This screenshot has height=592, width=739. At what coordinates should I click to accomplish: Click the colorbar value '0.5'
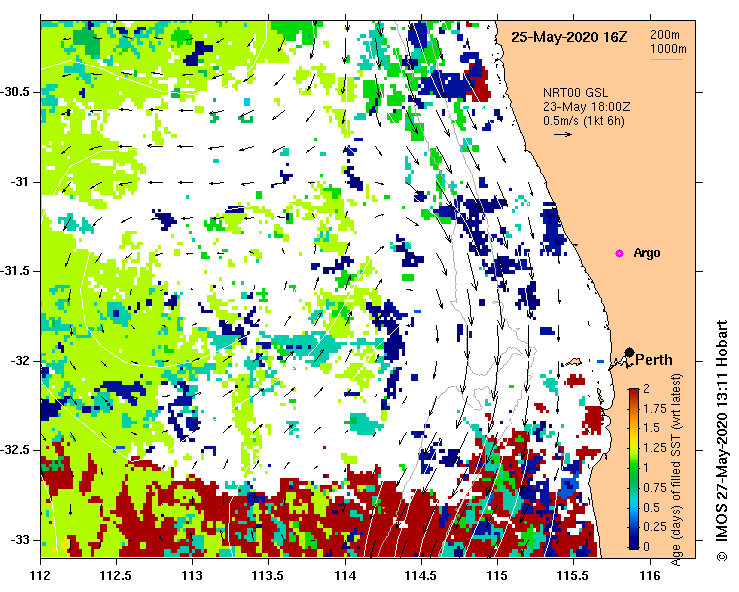pyautogui.click(x=651, y=508)
